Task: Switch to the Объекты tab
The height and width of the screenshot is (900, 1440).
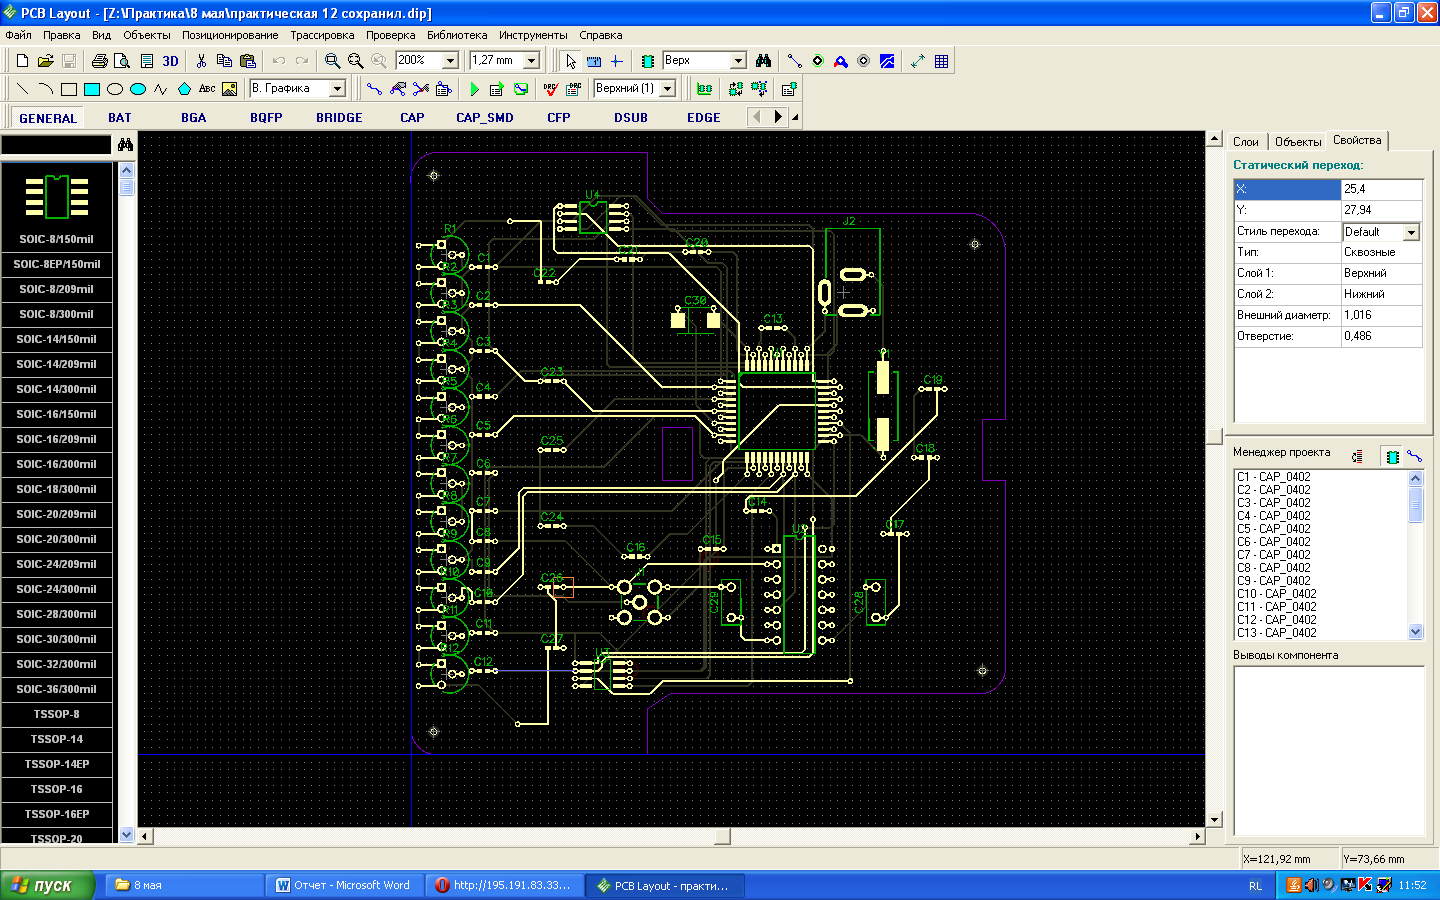Action: point(1298,142)
